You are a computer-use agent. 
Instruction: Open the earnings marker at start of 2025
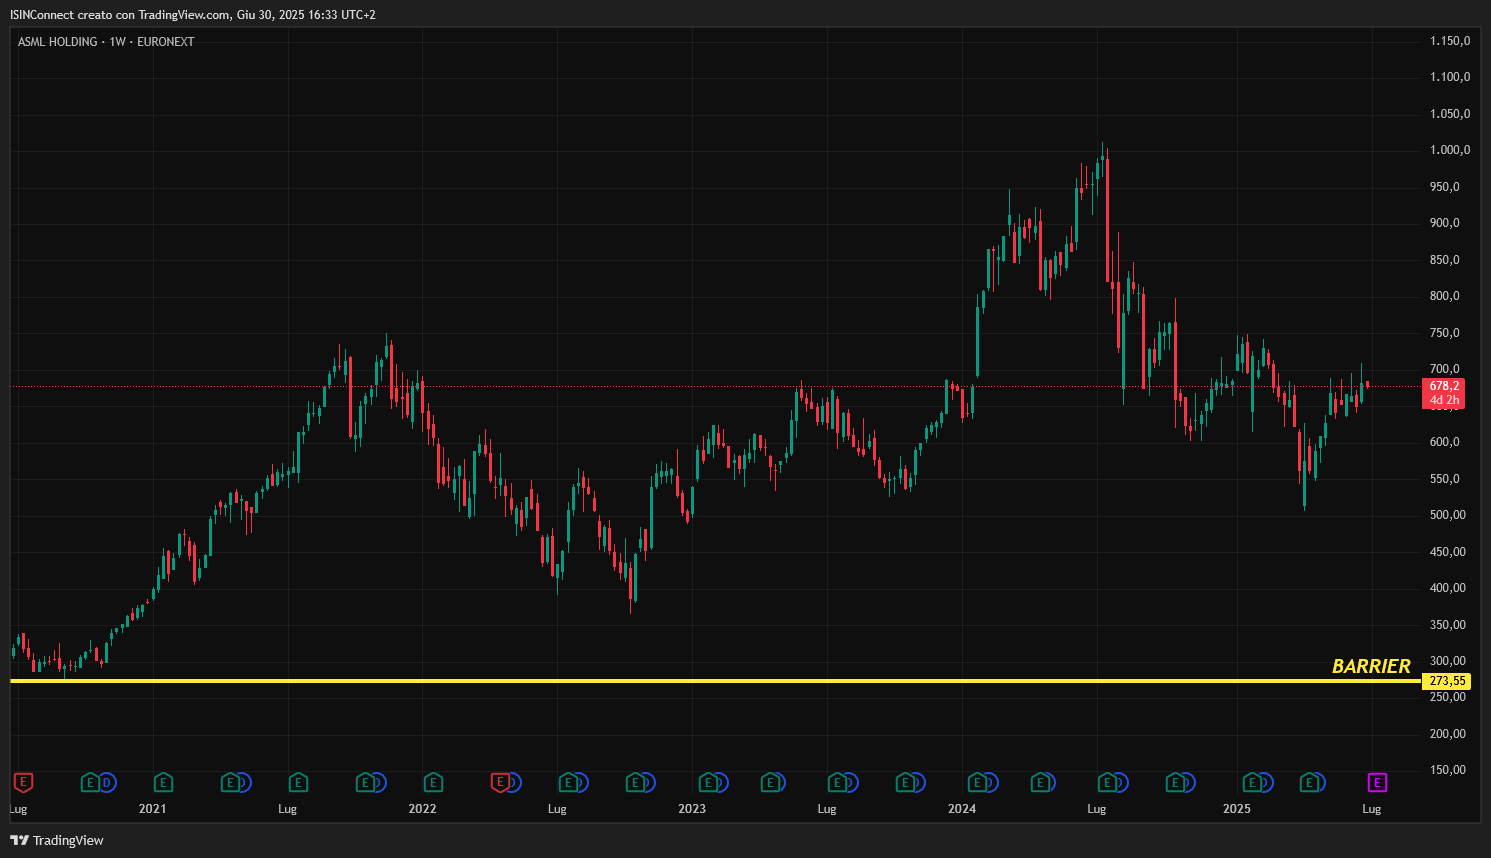tap(1251, 782)
